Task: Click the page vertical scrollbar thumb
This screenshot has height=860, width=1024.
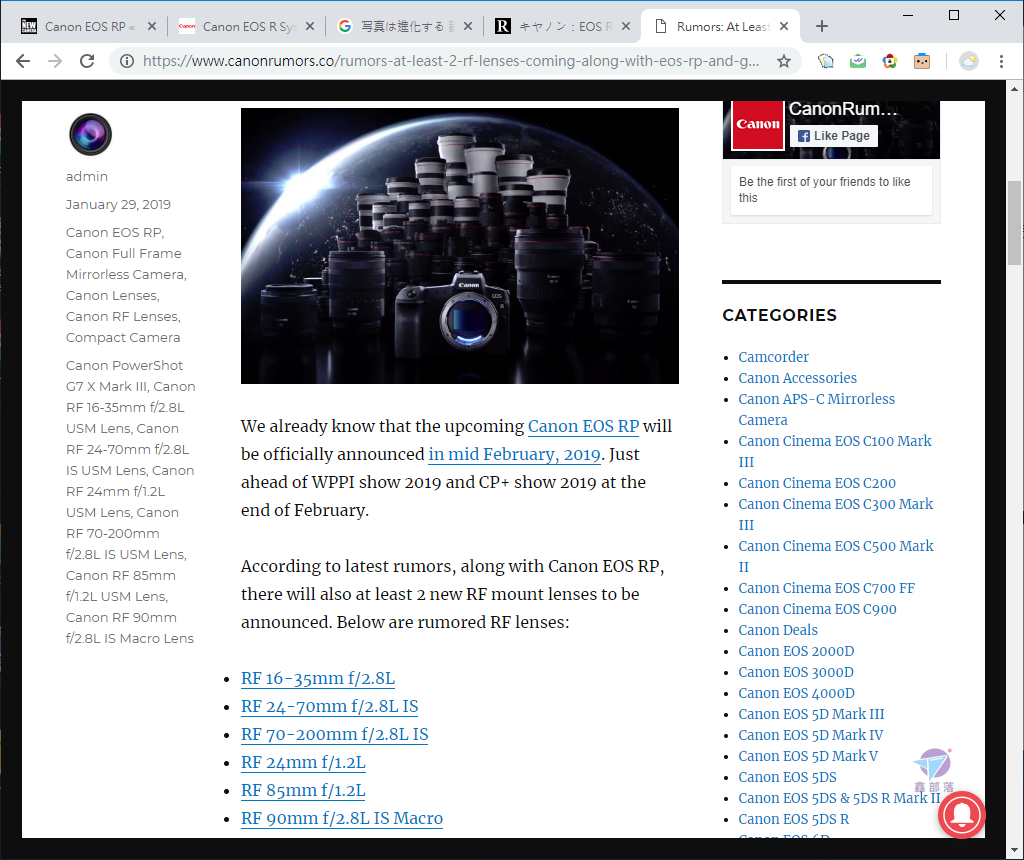Action: pos(1014,222)
